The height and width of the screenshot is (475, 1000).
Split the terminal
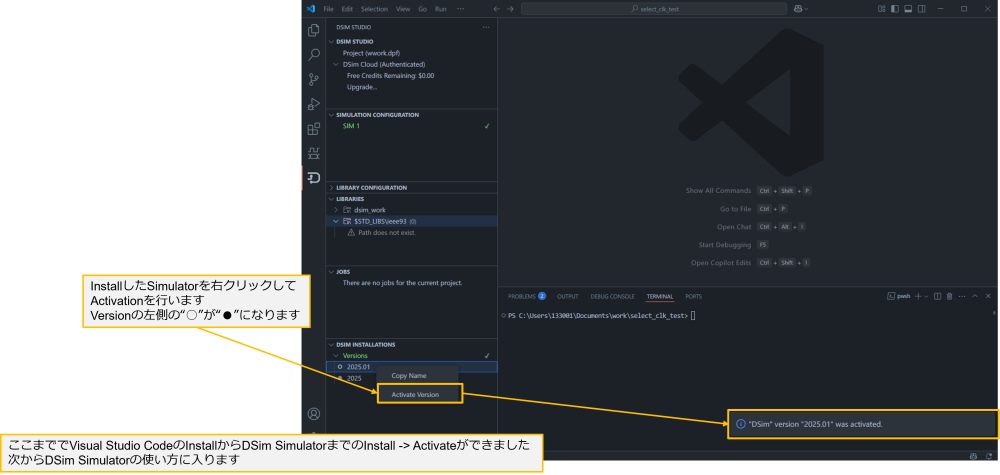938,296
